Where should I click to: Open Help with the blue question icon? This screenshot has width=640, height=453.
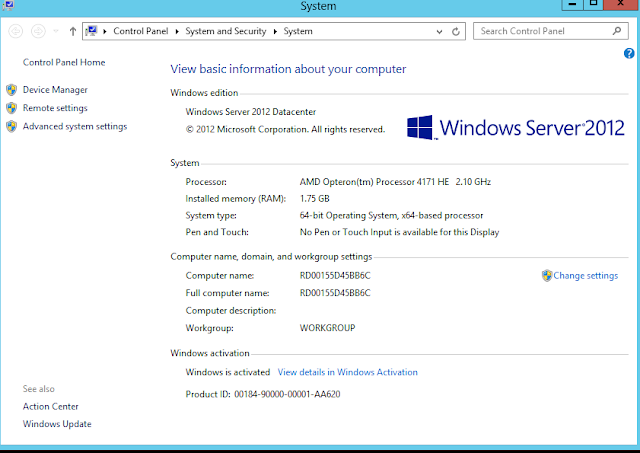click(x=629, y=53)
